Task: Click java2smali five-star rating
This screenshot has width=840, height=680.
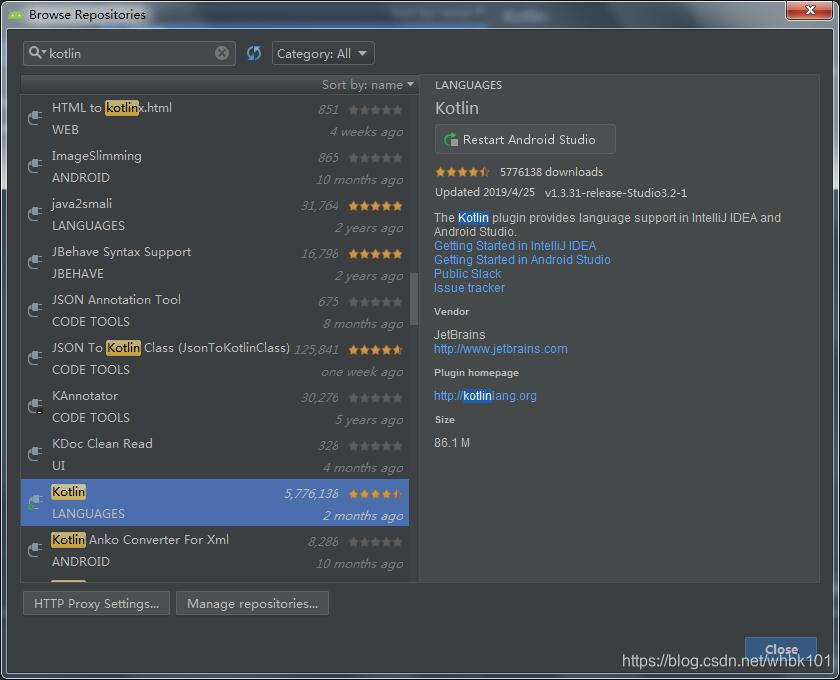Action: (375, 206)
